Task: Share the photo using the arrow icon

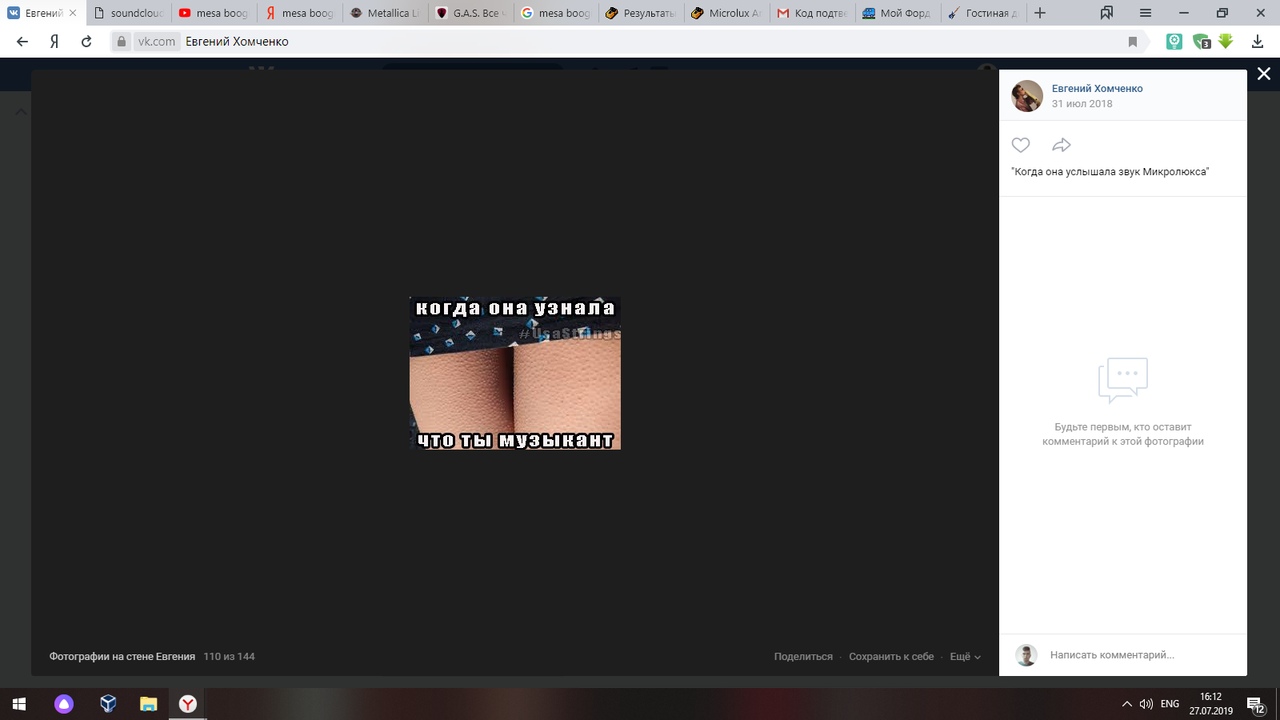Action: click(1061, 145)
